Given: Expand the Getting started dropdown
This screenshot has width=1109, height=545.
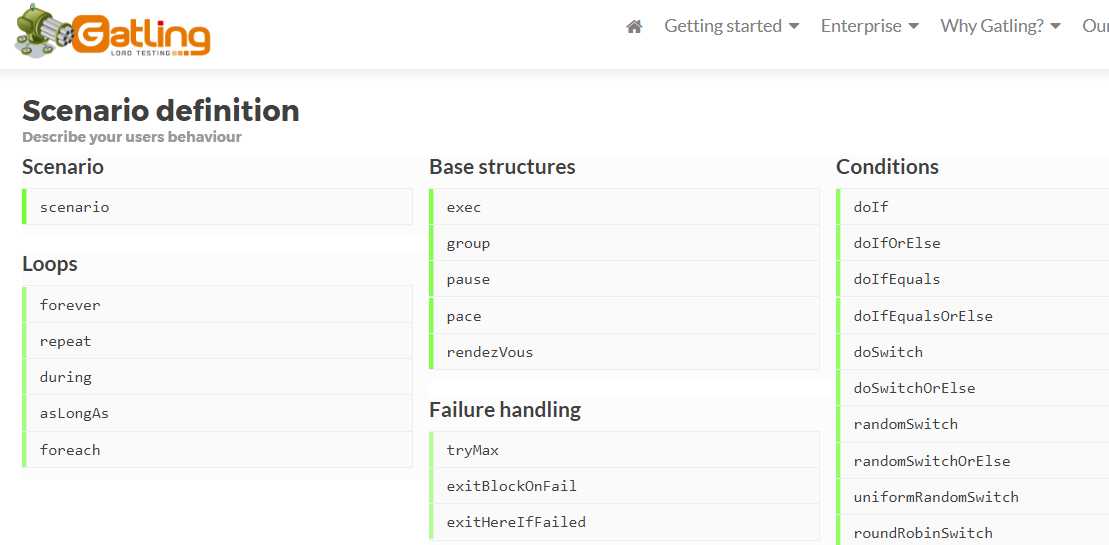Looking at the screenshot, I should [x=731, y=26].
